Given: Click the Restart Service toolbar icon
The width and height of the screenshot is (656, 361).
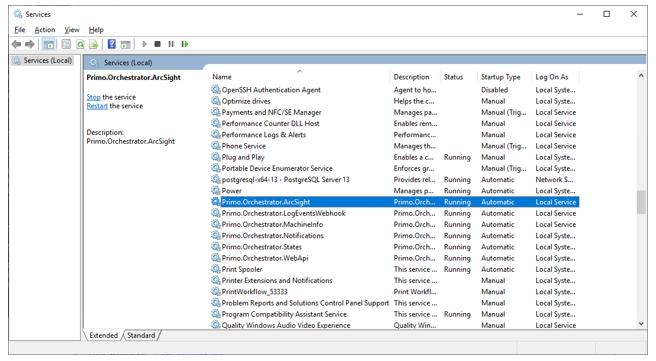Looking at the screenshot, I should (185, 44).
